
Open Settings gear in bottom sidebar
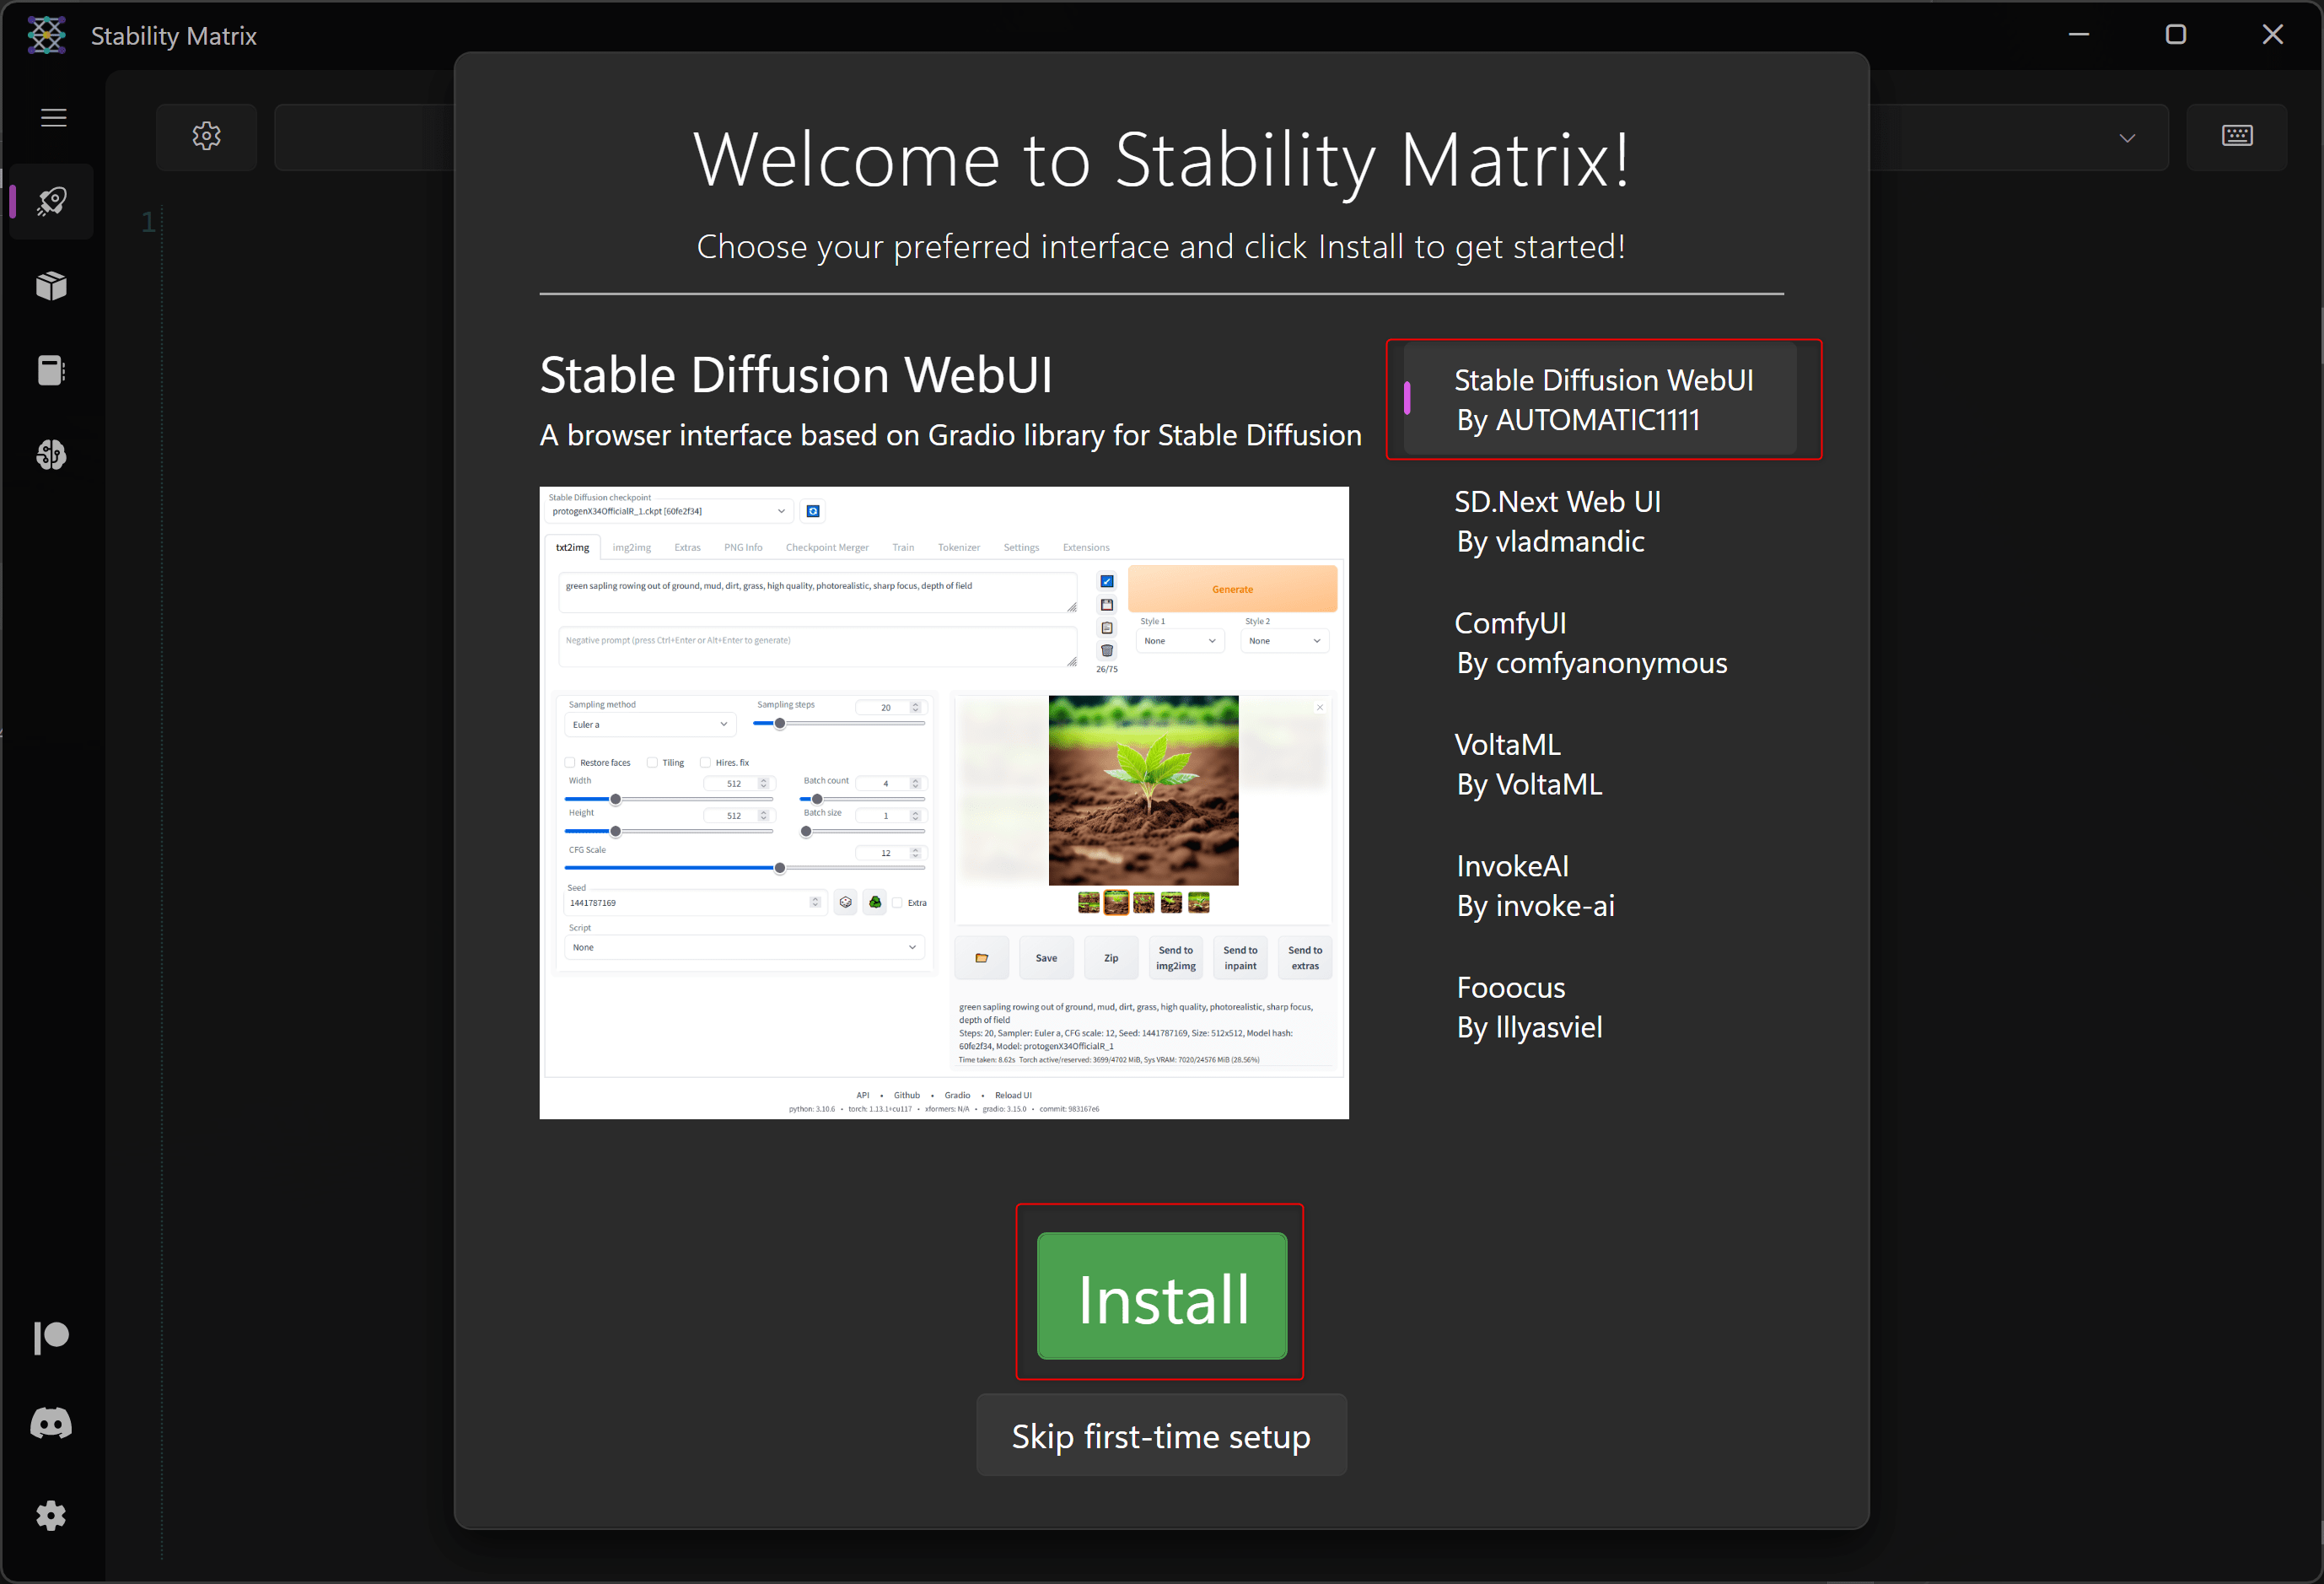[52, 1515]
